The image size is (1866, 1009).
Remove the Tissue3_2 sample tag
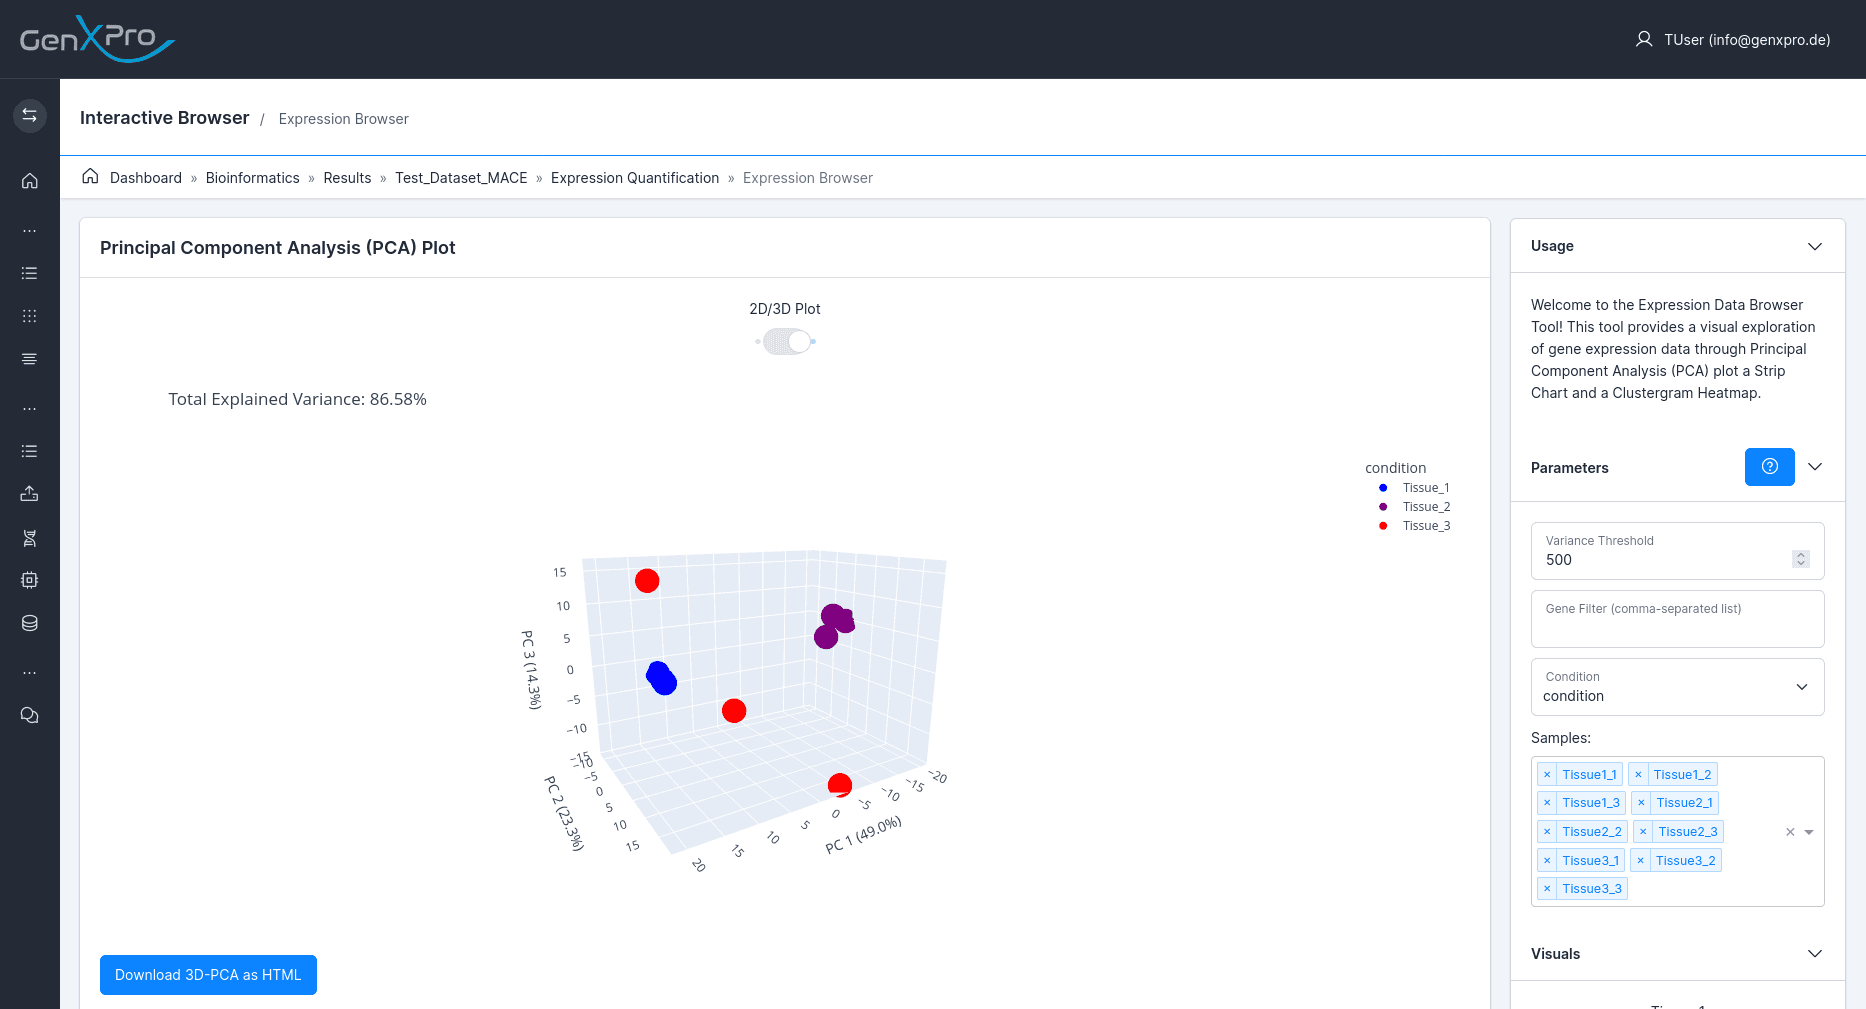[x=1640, y=861]
